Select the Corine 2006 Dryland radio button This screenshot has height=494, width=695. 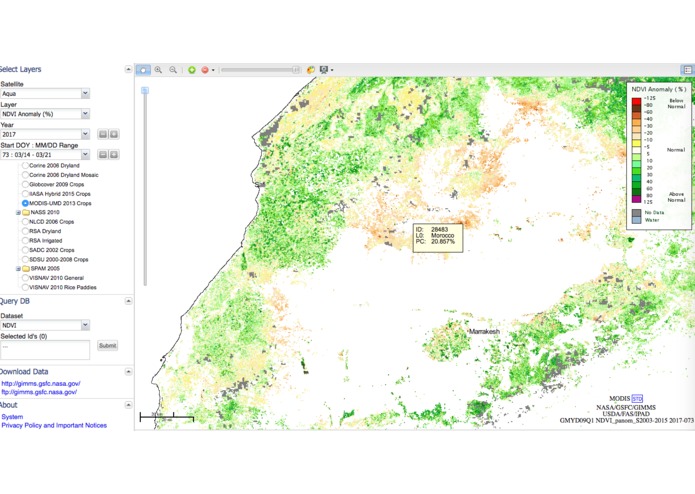click(x=25, y=165)
